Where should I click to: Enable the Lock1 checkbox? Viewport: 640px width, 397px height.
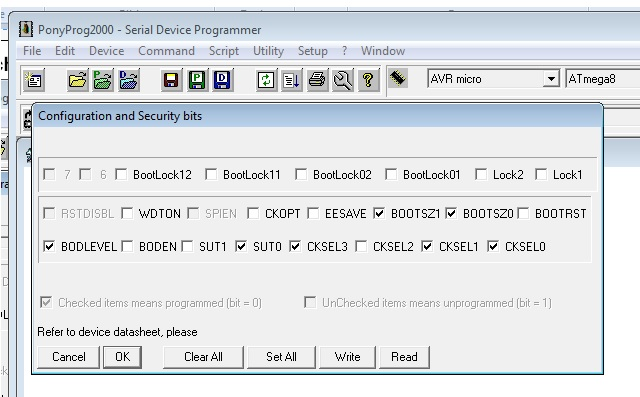coord(541,175)
